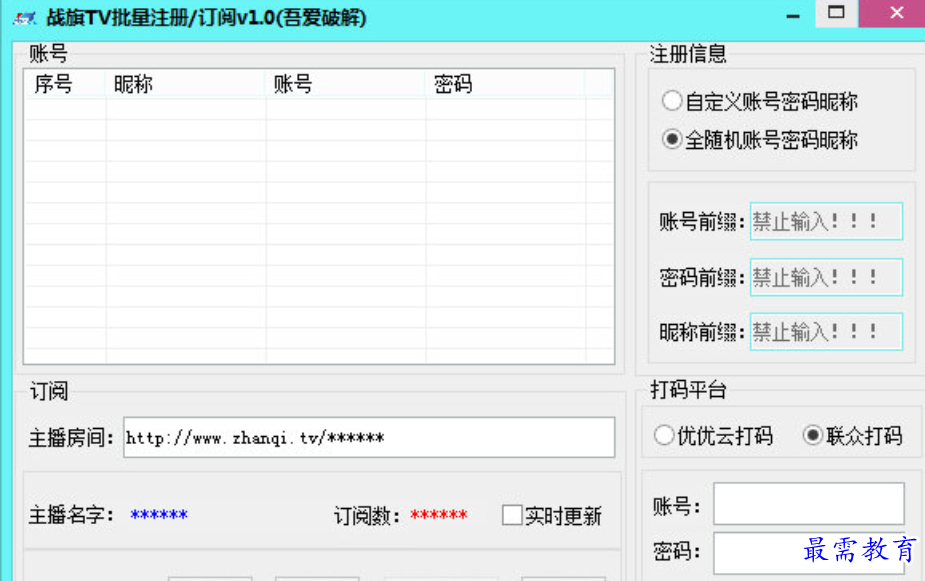Click the red 订阅数 value
The image size is (925, 581).
point(439,515)
